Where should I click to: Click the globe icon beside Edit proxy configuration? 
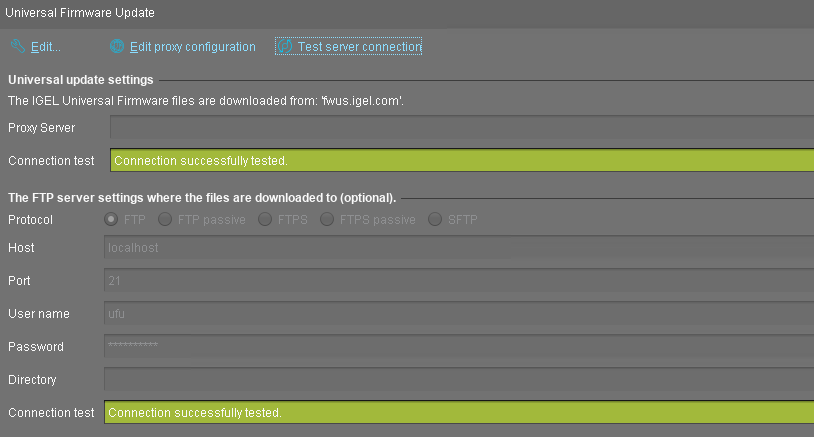tap(117, 46)
